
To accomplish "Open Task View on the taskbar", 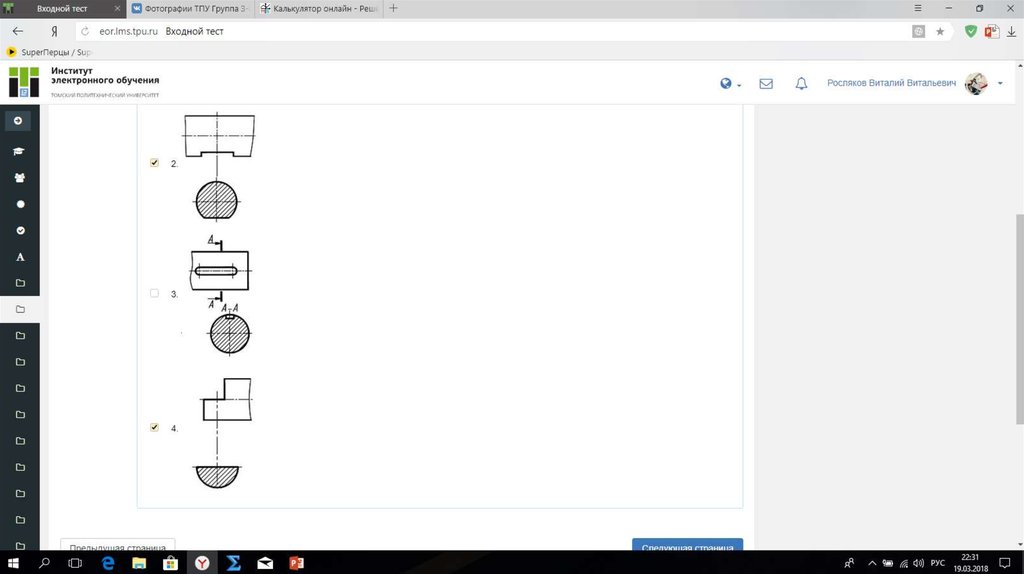I will (x=75, y=563).
